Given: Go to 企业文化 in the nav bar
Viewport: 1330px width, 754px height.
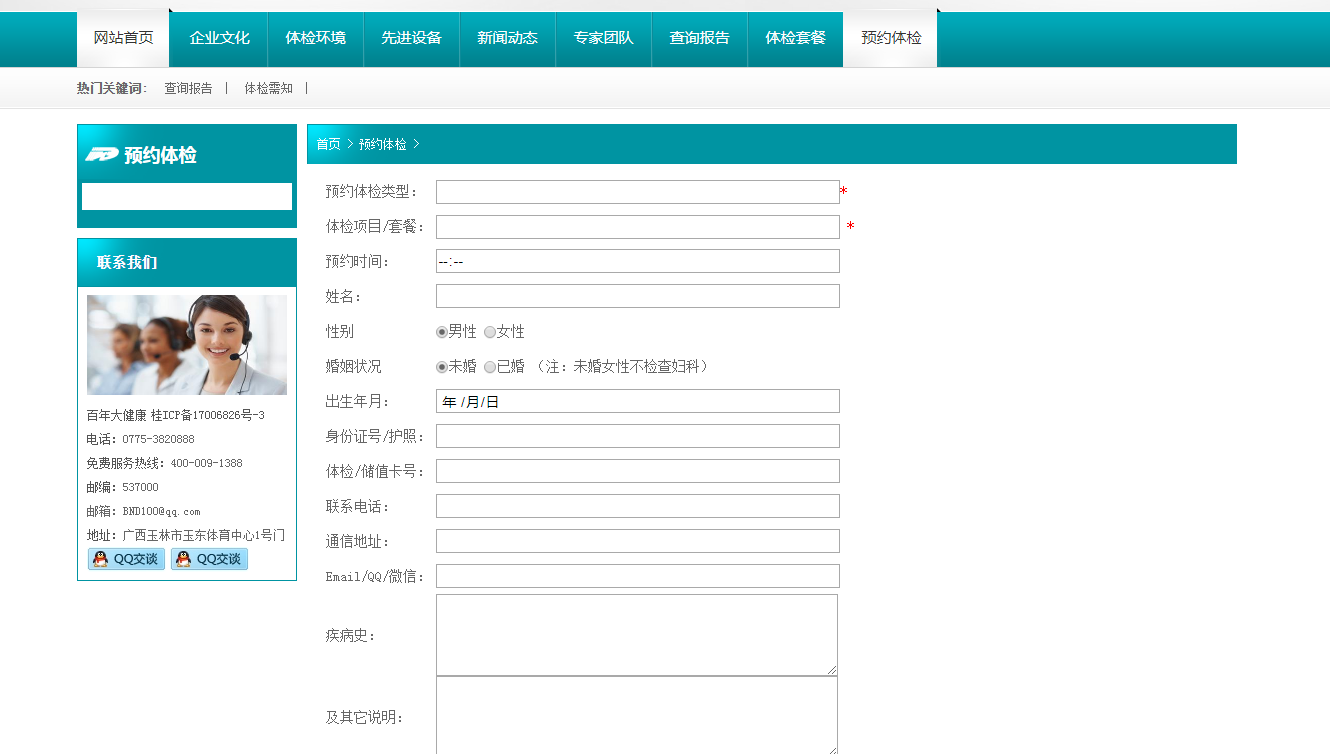Looking at the screenshot, I should click(219, 38).
